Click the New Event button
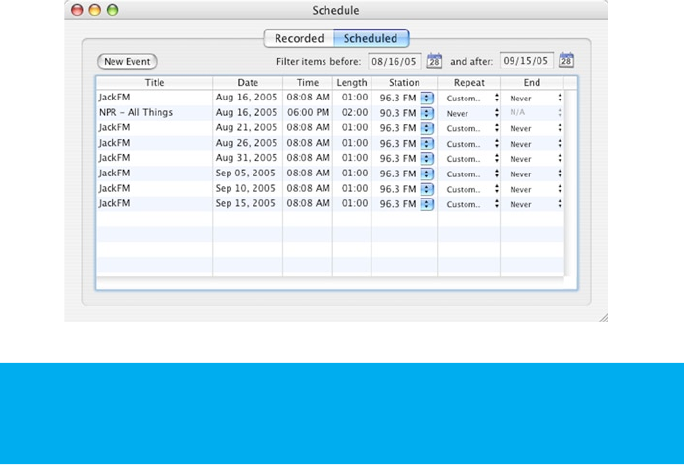The width and height of the screenshot is (684, 467). [x=127, y=62]
